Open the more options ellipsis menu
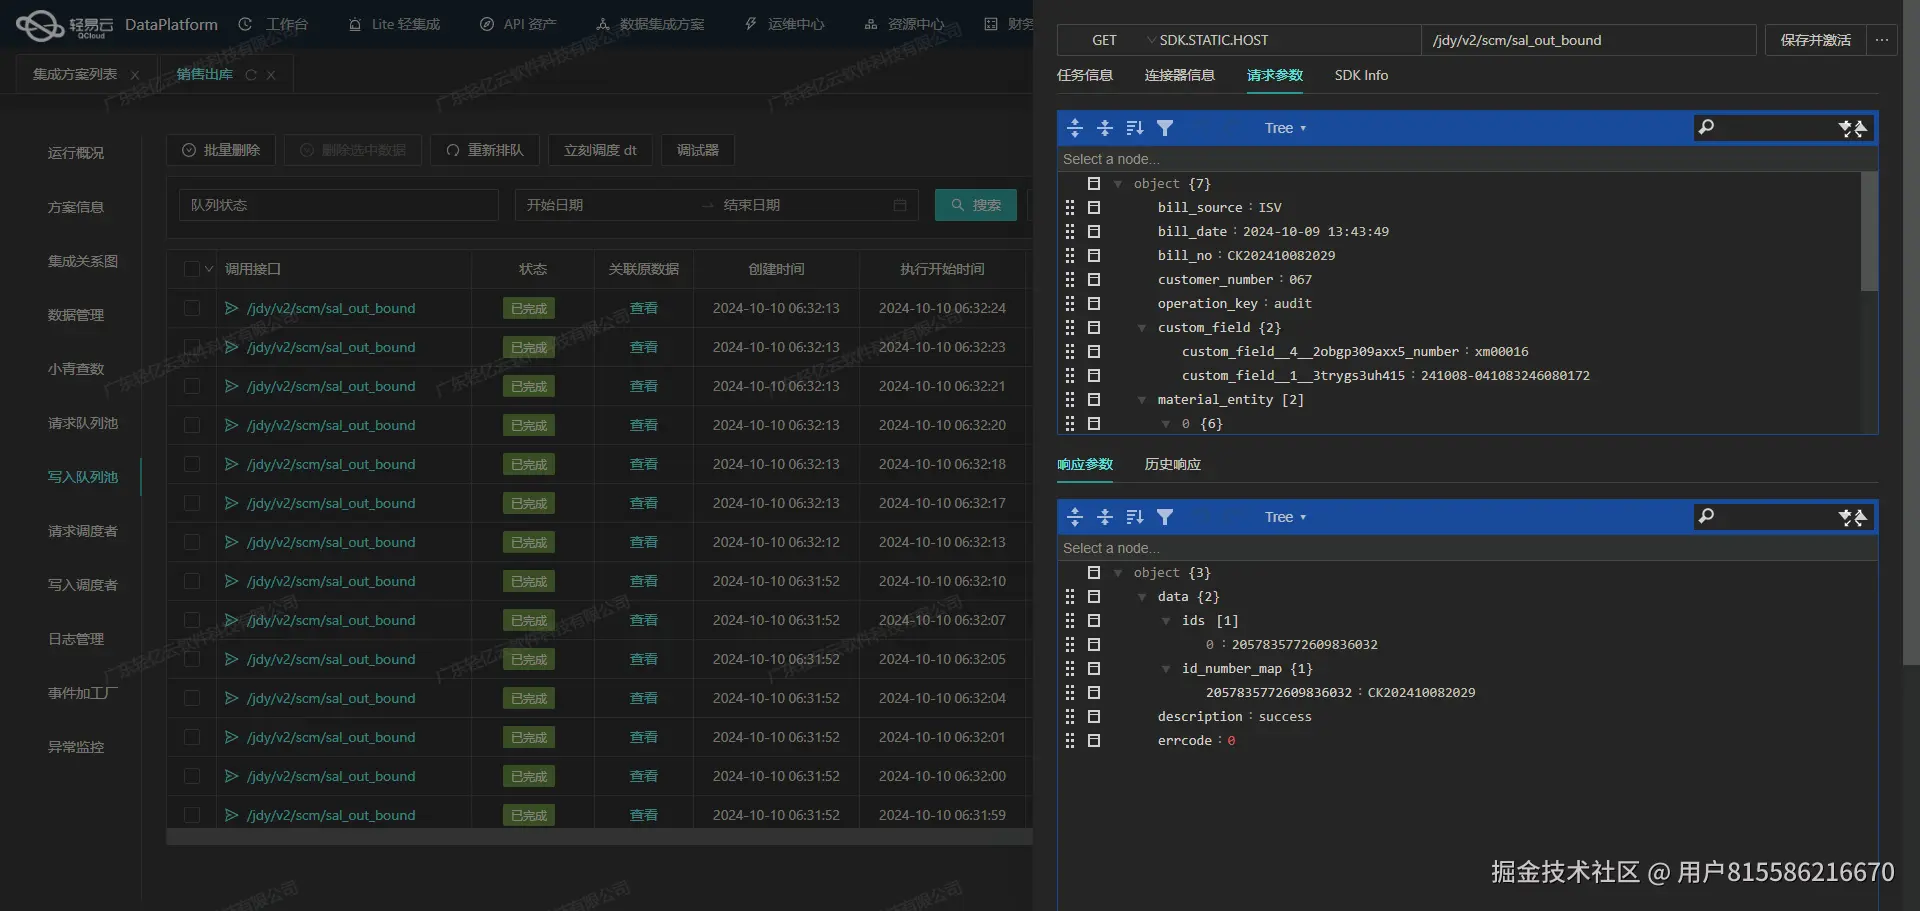 (x=1882, y=40)
